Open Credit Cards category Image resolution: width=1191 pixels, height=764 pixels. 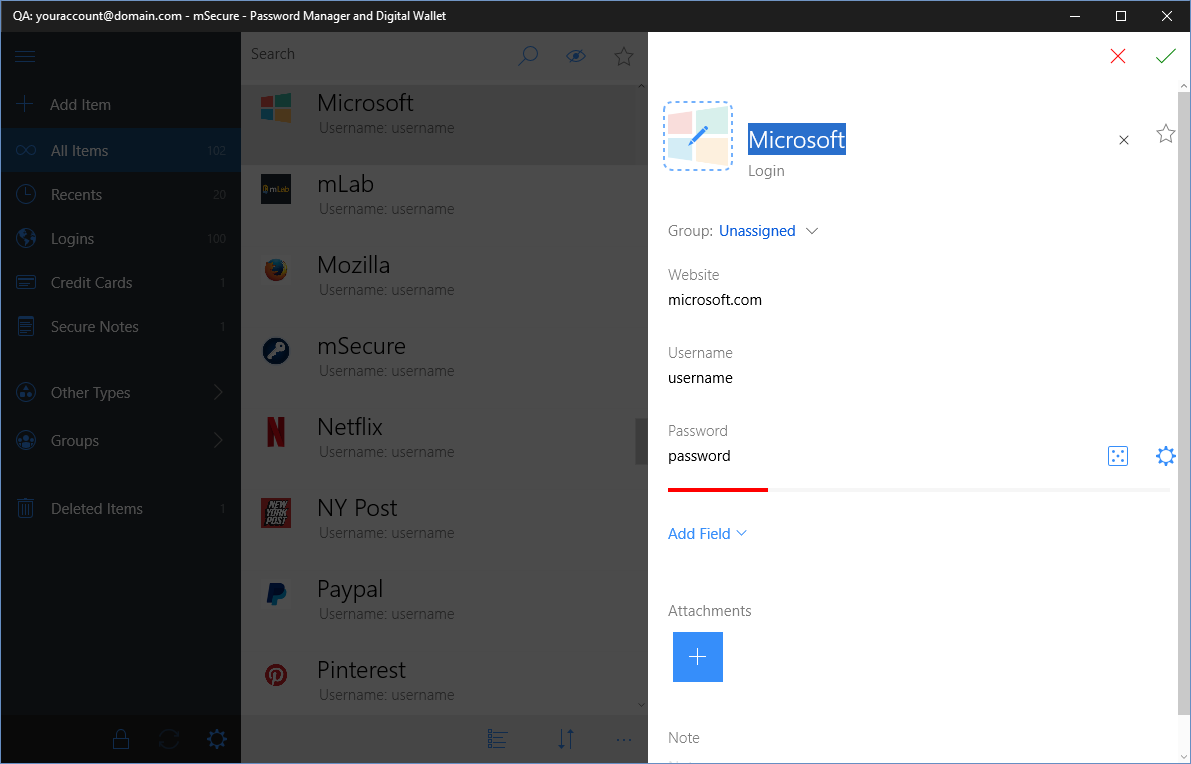click(x=121, y=283)
